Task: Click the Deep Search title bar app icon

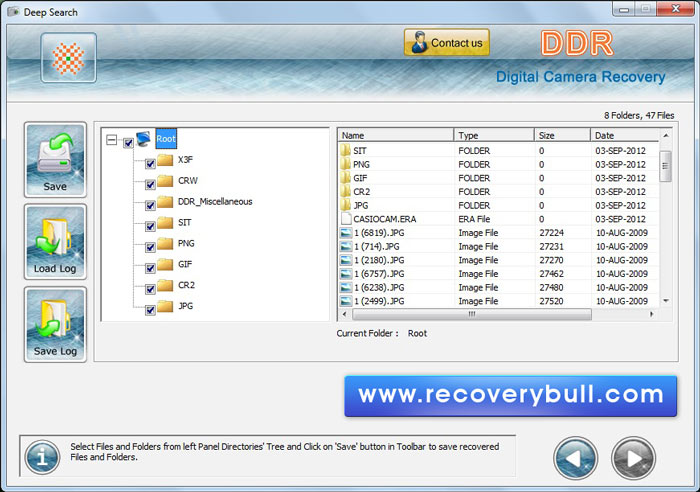Action: coord(13,12)
